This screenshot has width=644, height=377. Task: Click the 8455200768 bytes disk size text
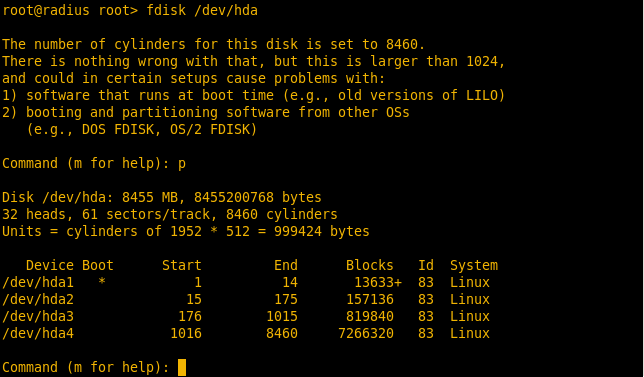tap(258, 198)
